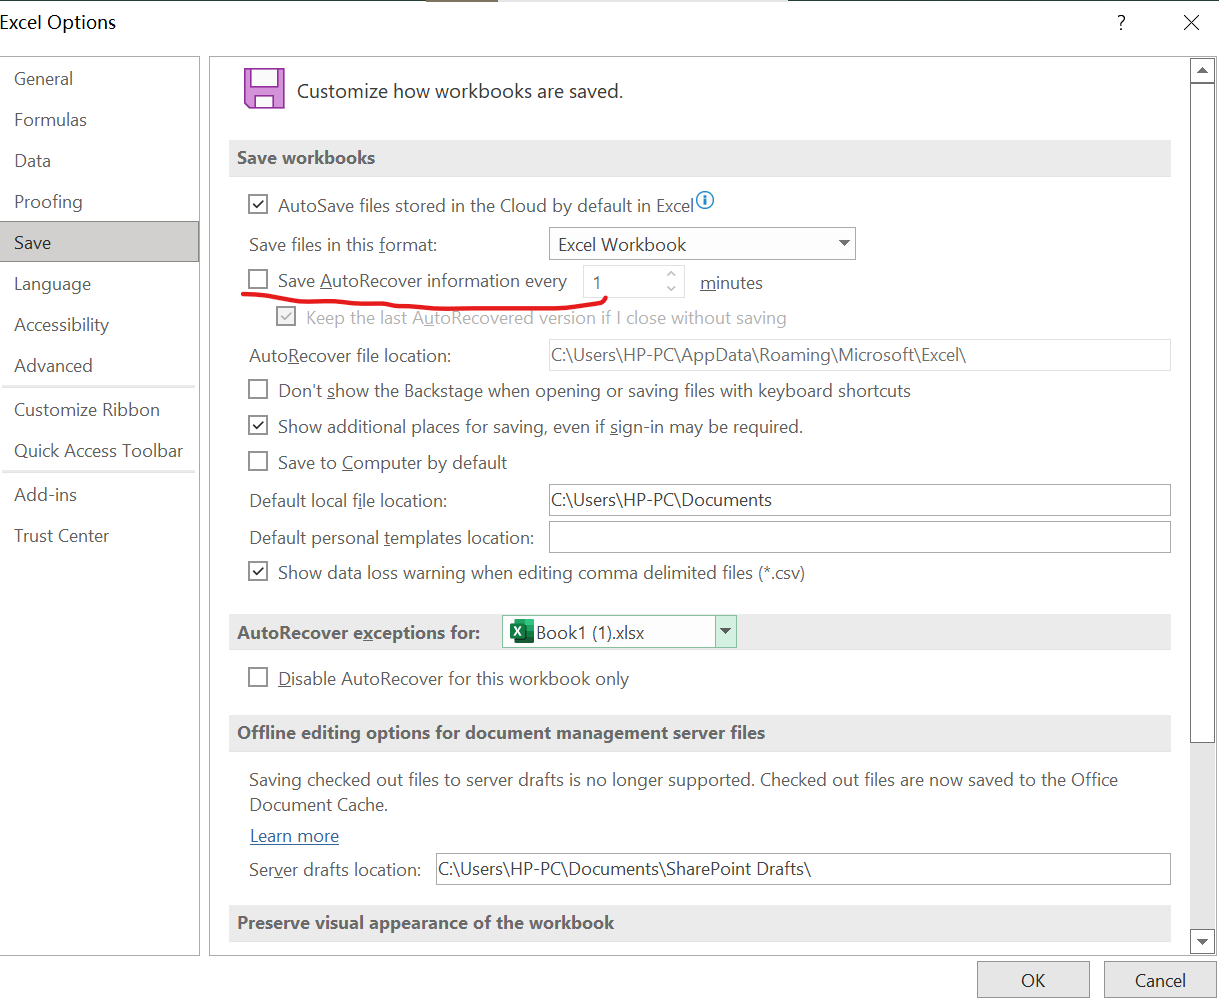Toggle Keep the last AutoRecovered version checkbox
Screen dimensions: 1219x1000
coord(287,317)
